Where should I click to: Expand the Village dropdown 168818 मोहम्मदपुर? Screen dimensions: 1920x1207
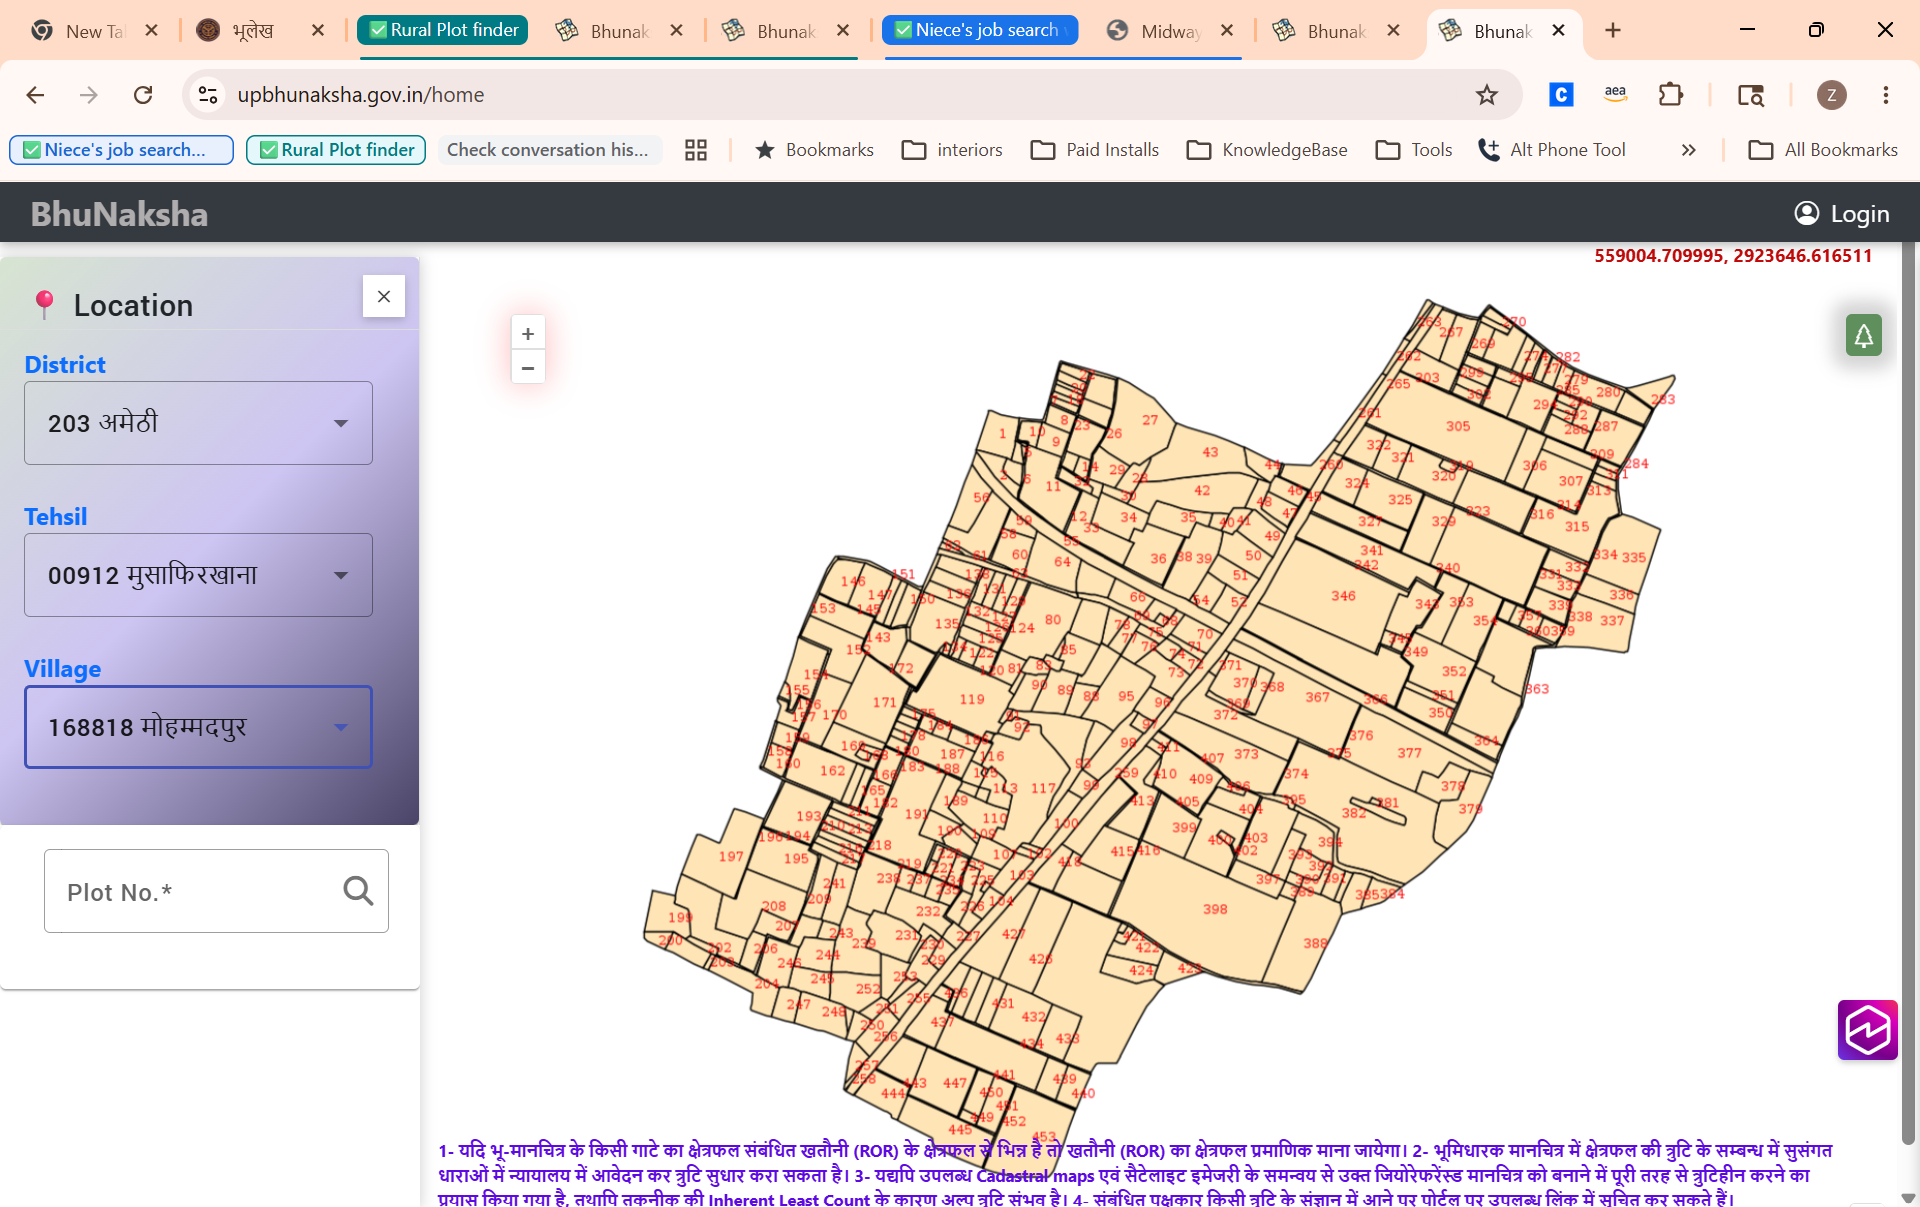[198, 727]
